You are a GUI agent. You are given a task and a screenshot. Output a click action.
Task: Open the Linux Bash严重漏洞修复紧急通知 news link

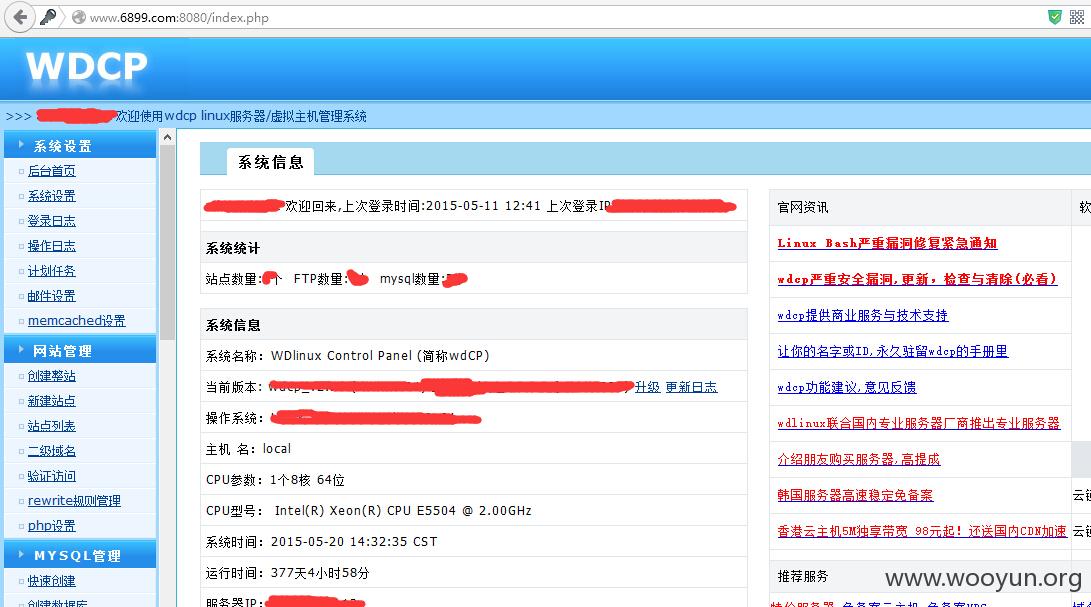click(x=887, y=243)
